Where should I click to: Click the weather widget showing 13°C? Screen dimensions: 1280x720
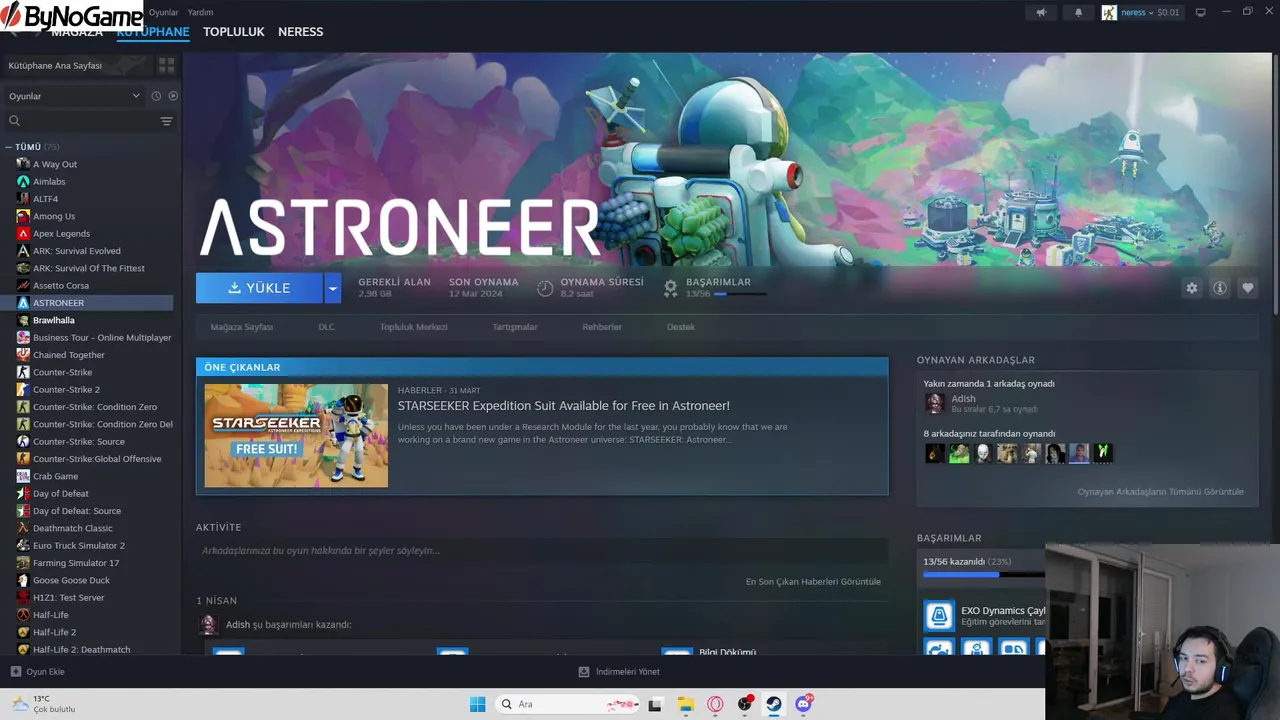tap(44, 704)
